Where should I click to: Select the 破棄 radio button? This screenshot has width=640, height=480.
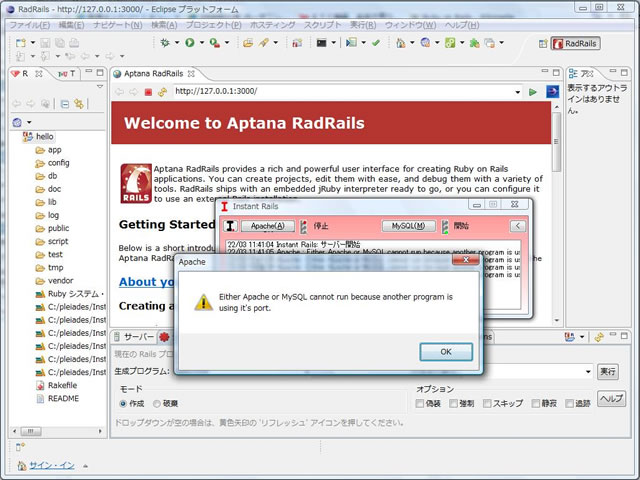point(157,403)
